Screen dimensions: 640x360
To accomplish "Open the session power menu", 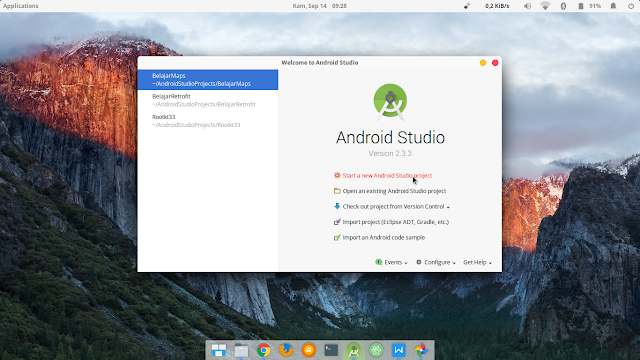I will [631, 6].
